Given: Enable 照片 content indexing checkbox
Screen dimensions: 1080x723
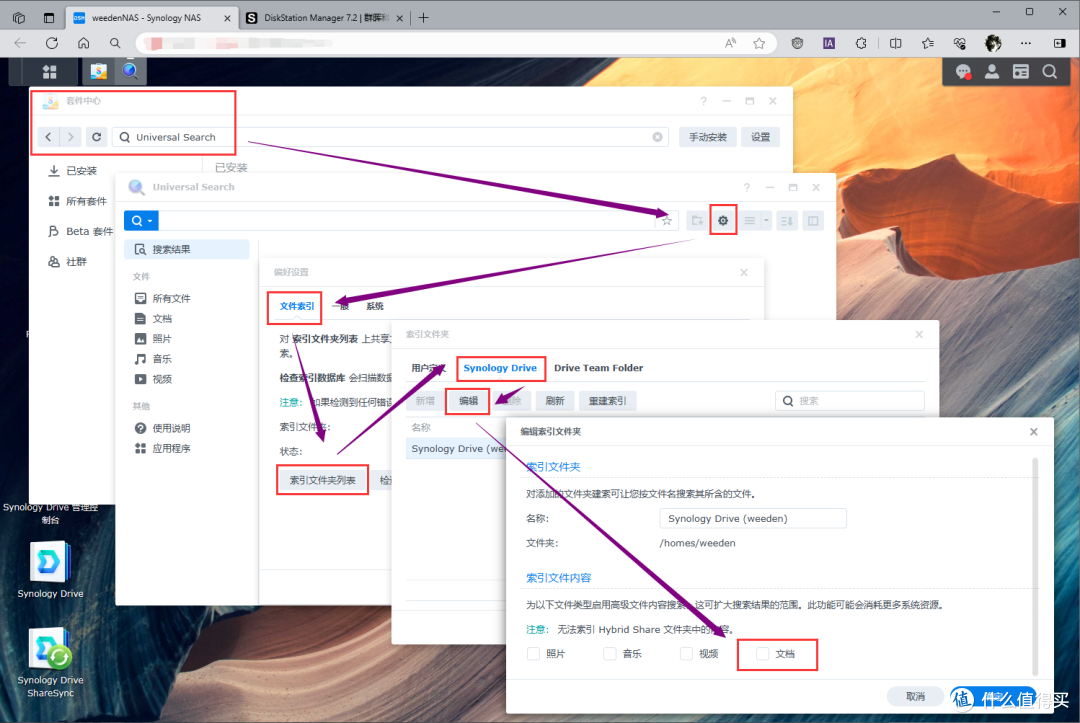Looking at the screenshot, I should click(533, 653).
